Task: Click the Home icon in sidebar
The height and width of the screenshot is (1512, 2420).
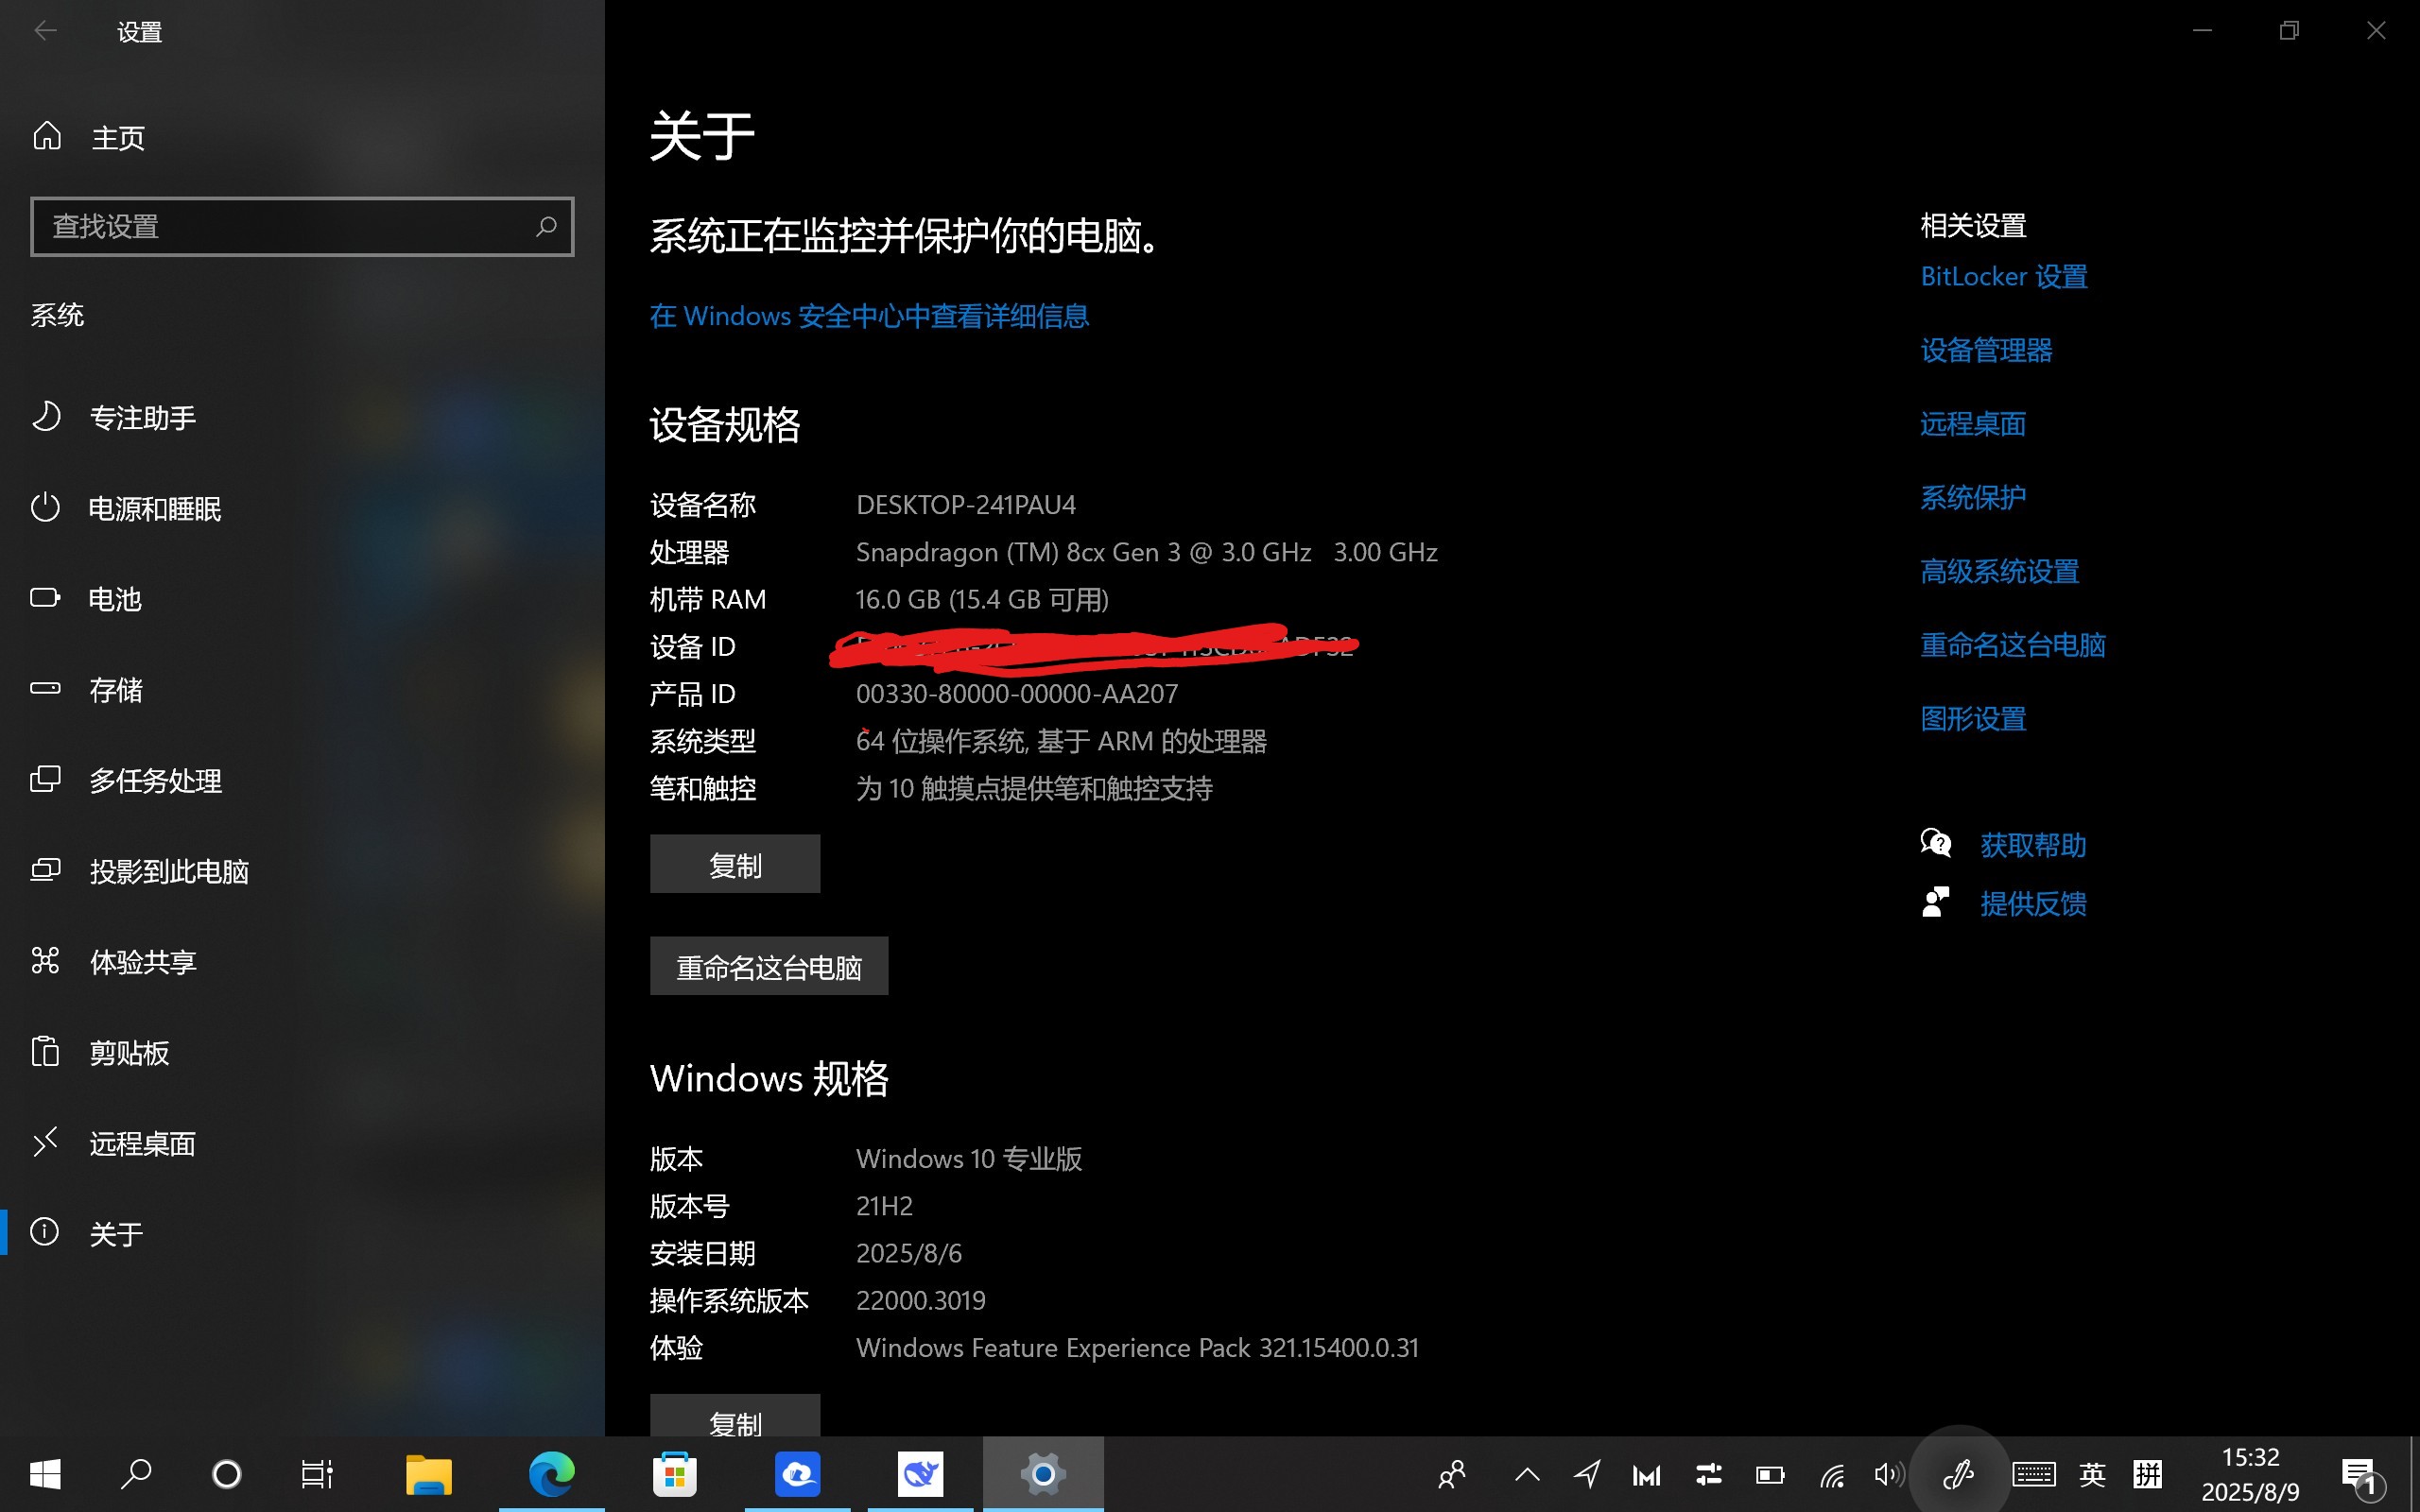Action: click(x=47, y=136)
